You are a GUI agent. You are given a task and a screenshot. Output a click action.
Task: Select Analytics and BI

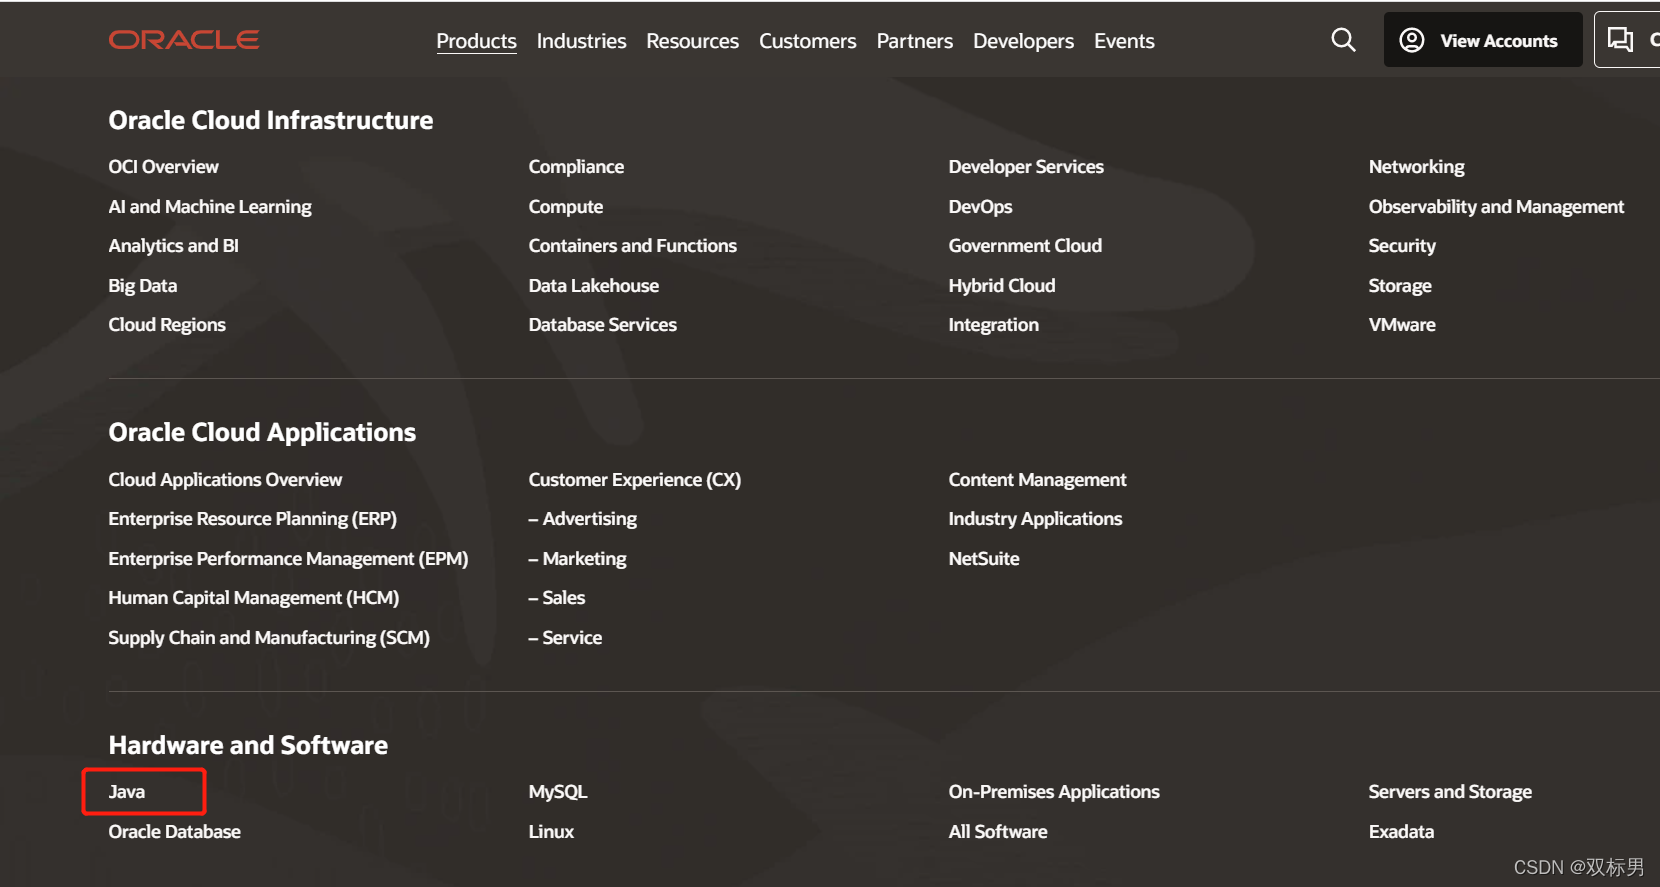(x=173, y=246)
